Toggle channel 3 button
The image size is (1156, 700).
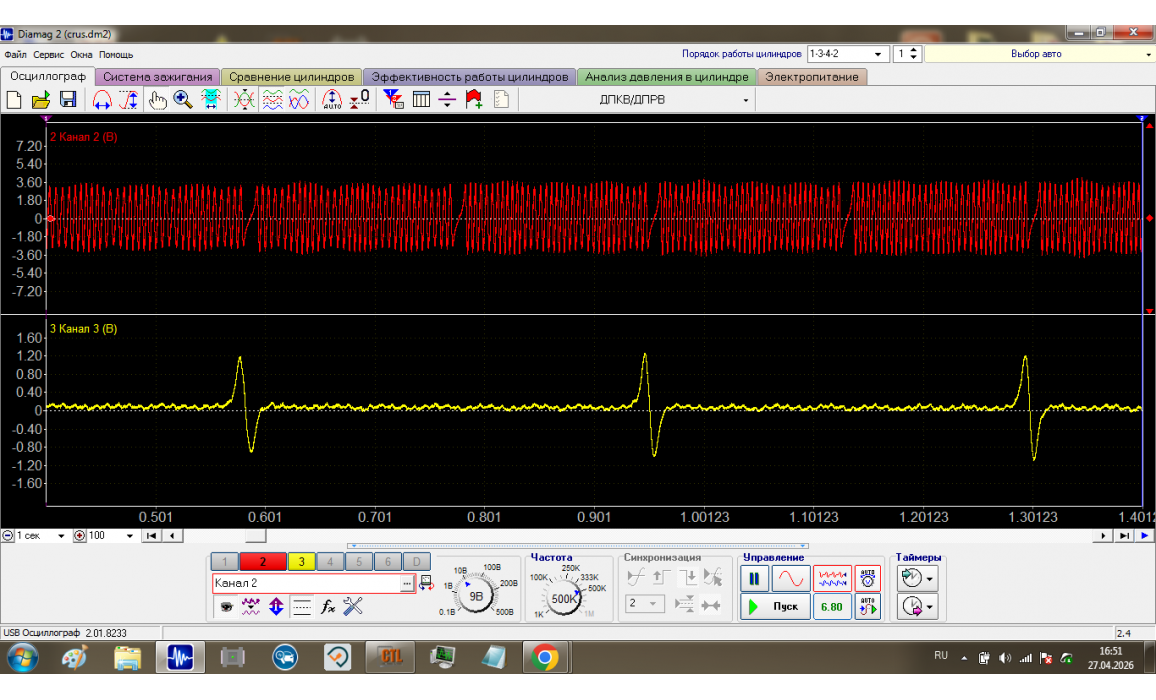[301, 562]
